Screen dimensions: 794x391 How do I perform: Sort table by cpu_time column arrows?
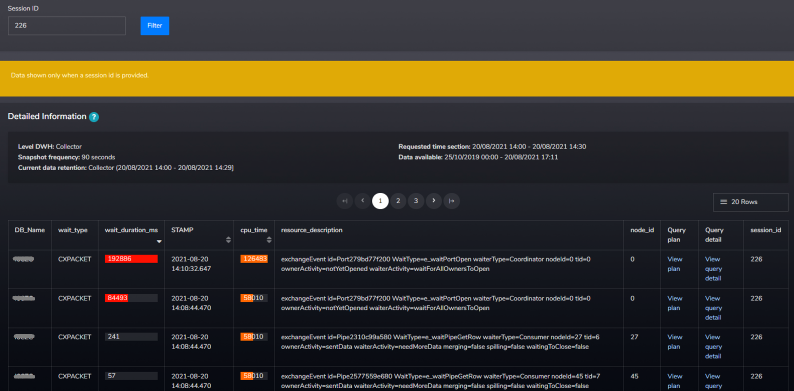[269, 240]
